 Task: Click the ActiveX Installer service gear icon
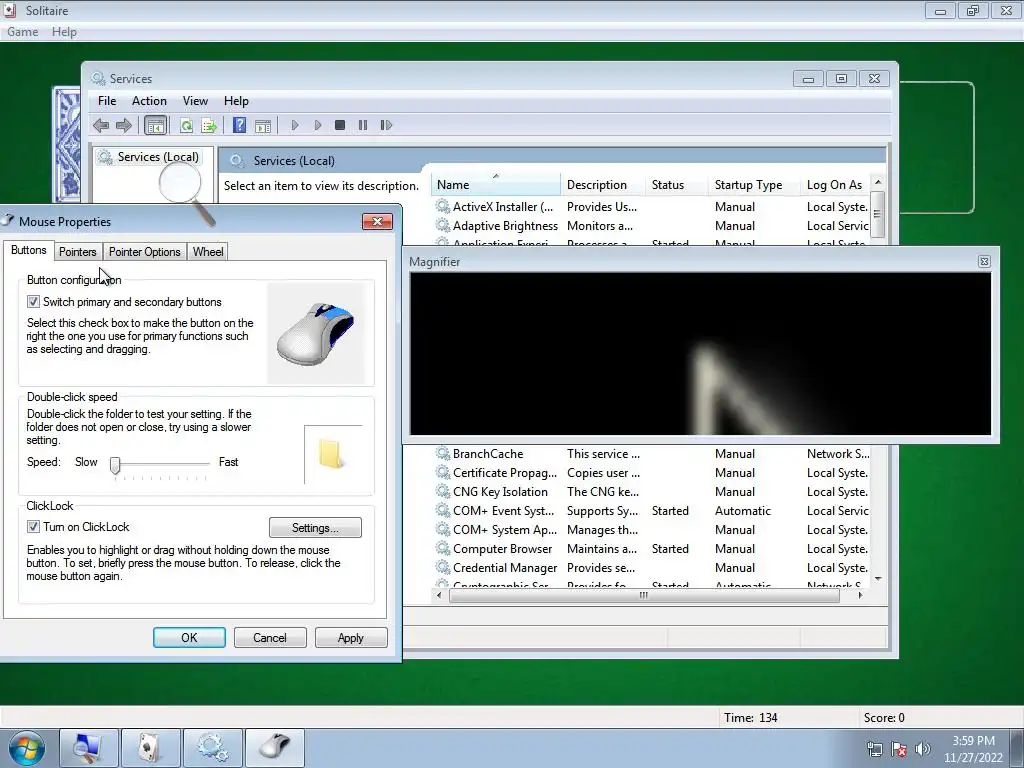click(443, 206)
